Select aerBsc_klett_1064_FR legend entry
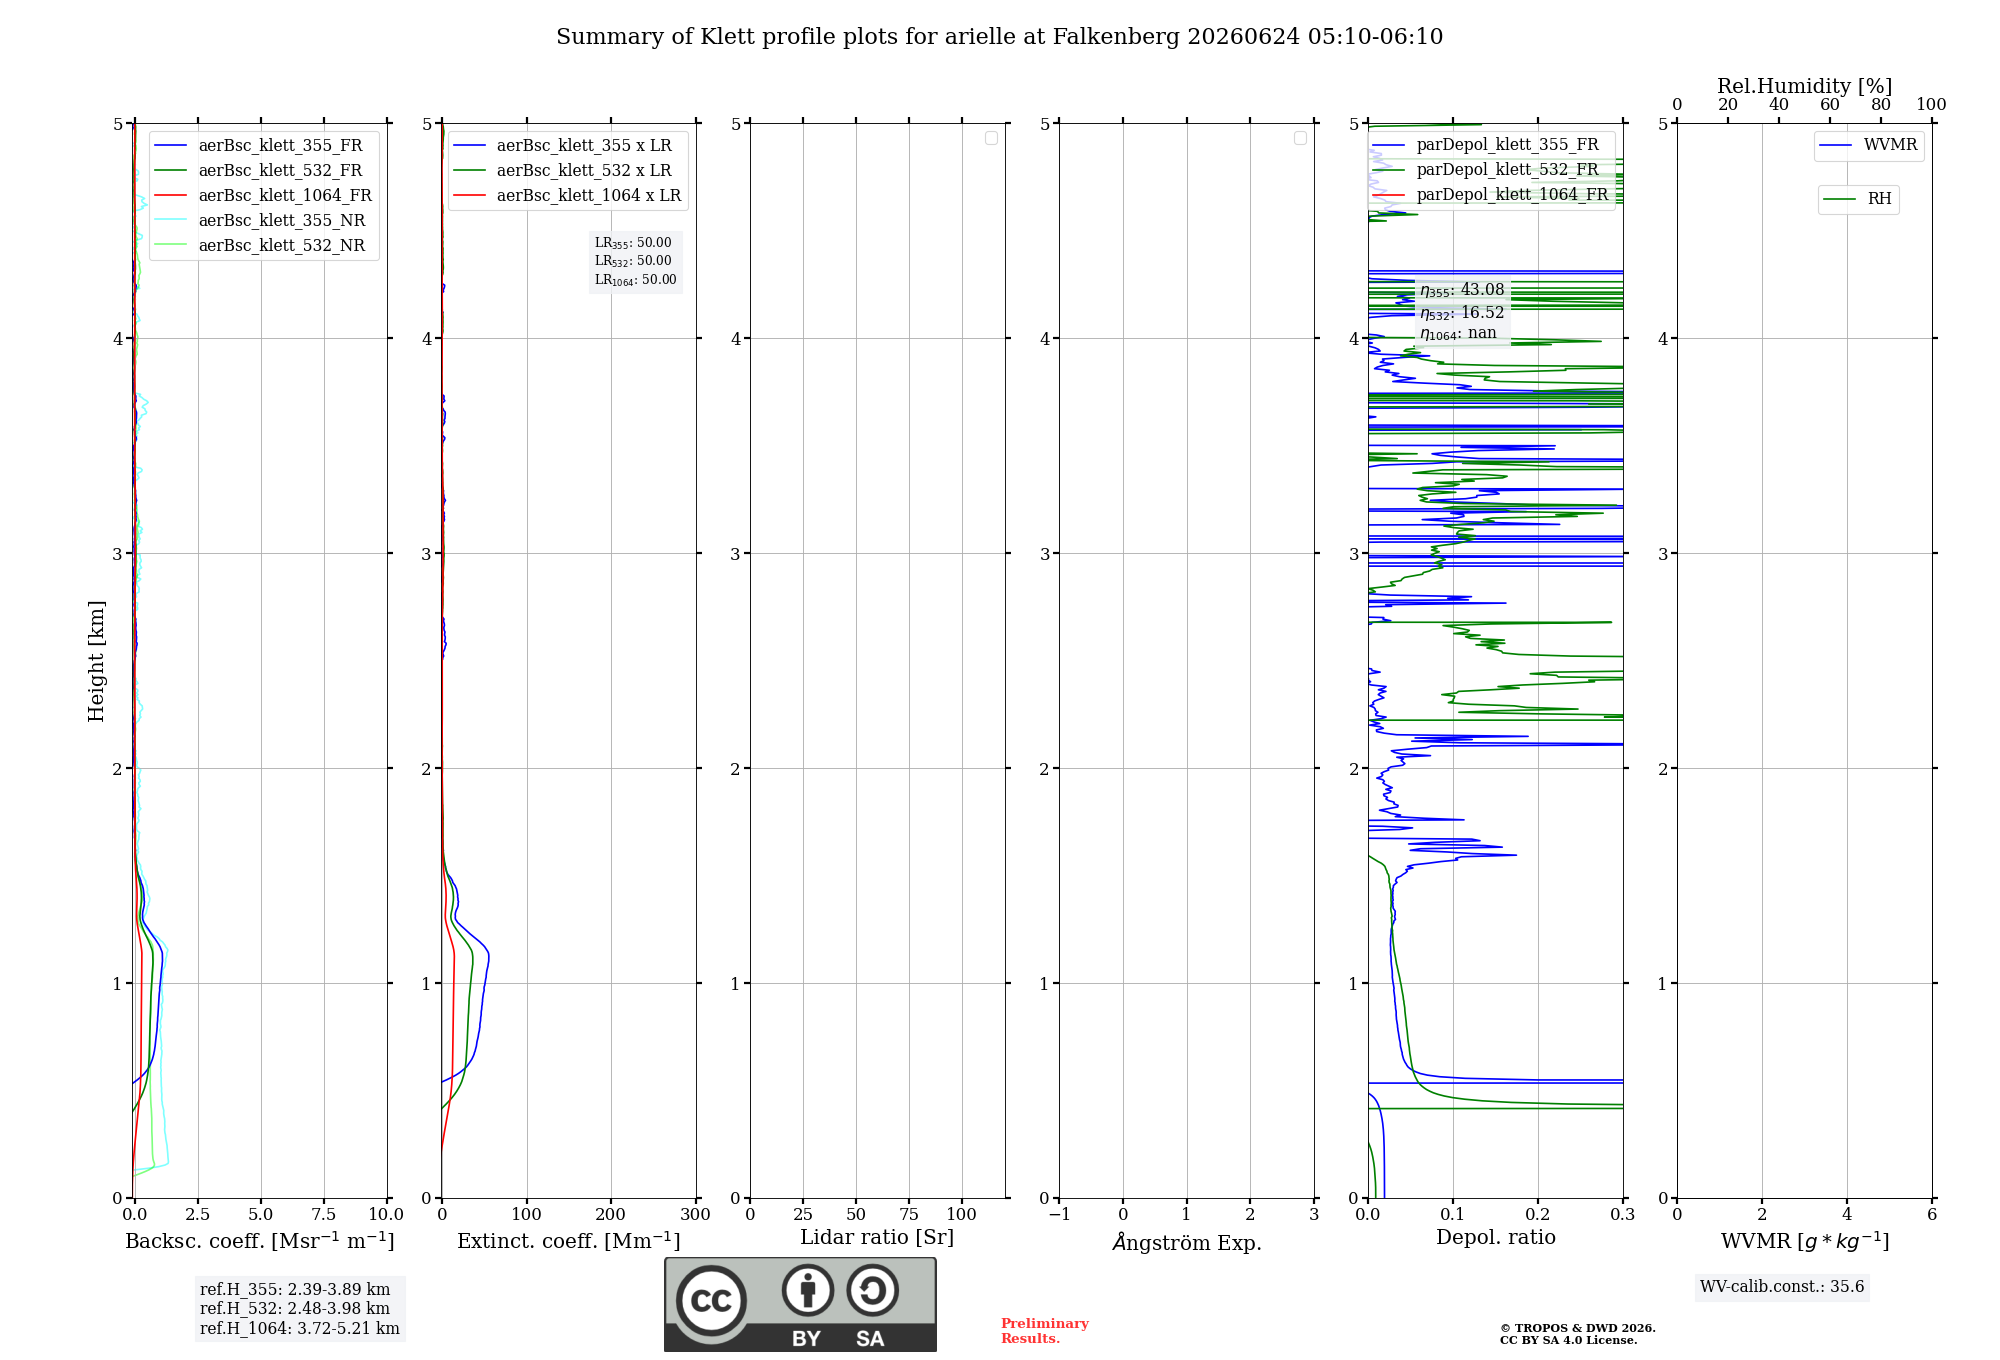 tap(264, 196)
